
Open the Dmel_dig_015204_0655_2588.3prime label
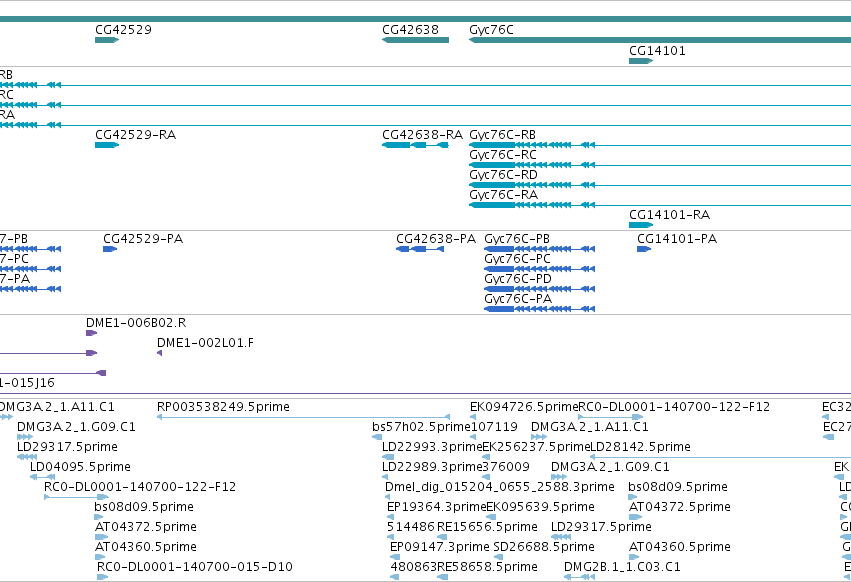click(500, 488)
